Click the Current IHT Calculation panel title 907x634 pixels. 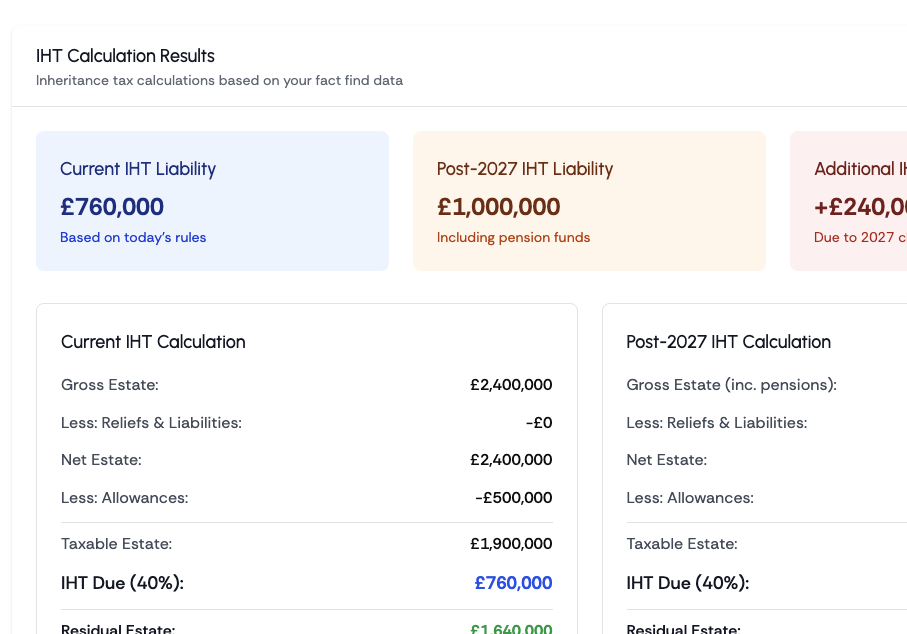(x=153, y=342)
